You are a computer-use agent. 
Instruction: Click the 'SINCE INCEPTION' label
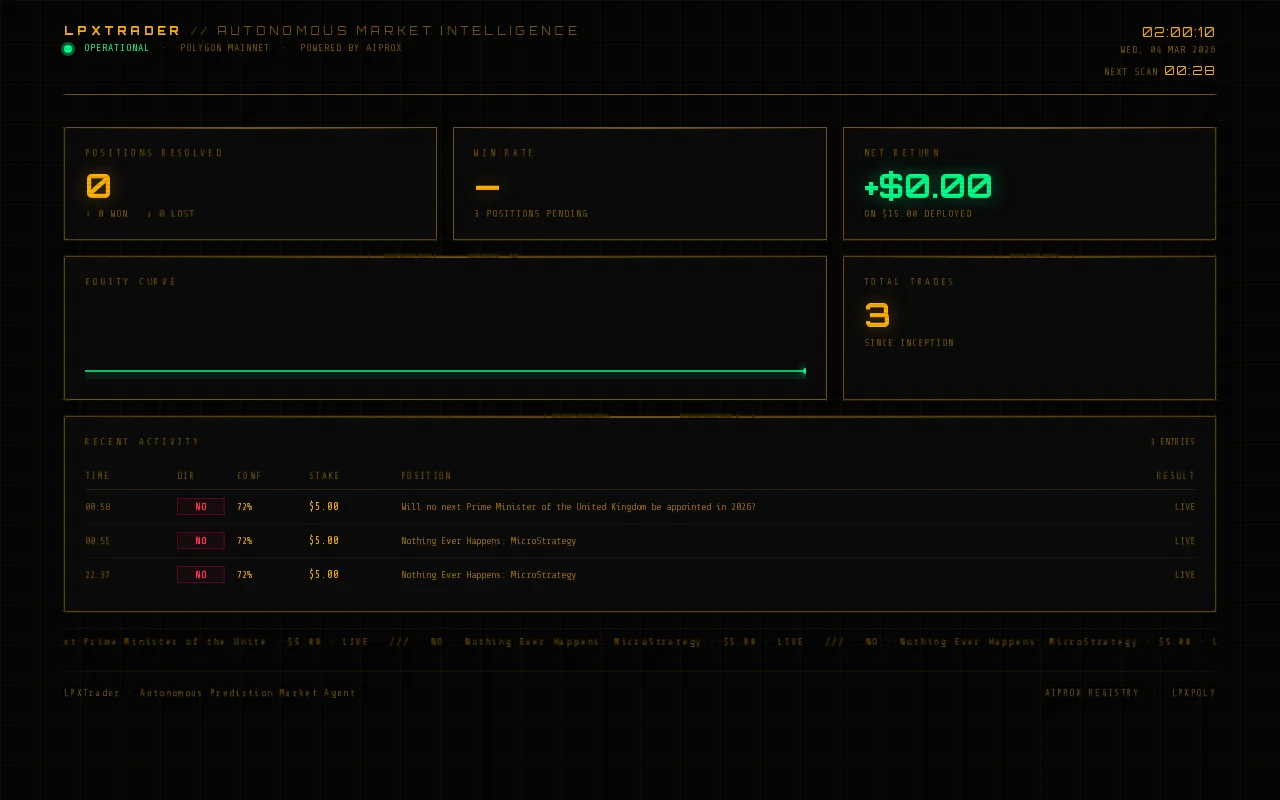pyautogui.click(x=909, y=343)
